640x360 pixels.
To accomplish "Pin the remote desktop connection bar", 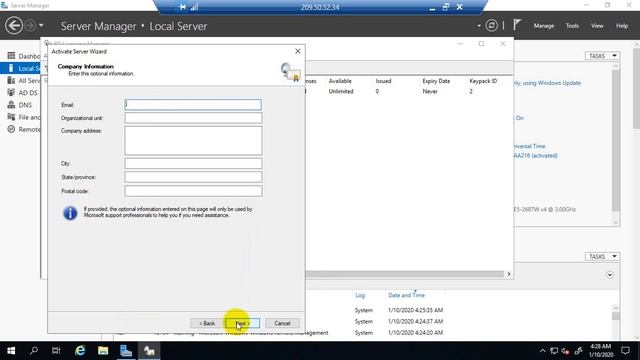I will (182, 7).
